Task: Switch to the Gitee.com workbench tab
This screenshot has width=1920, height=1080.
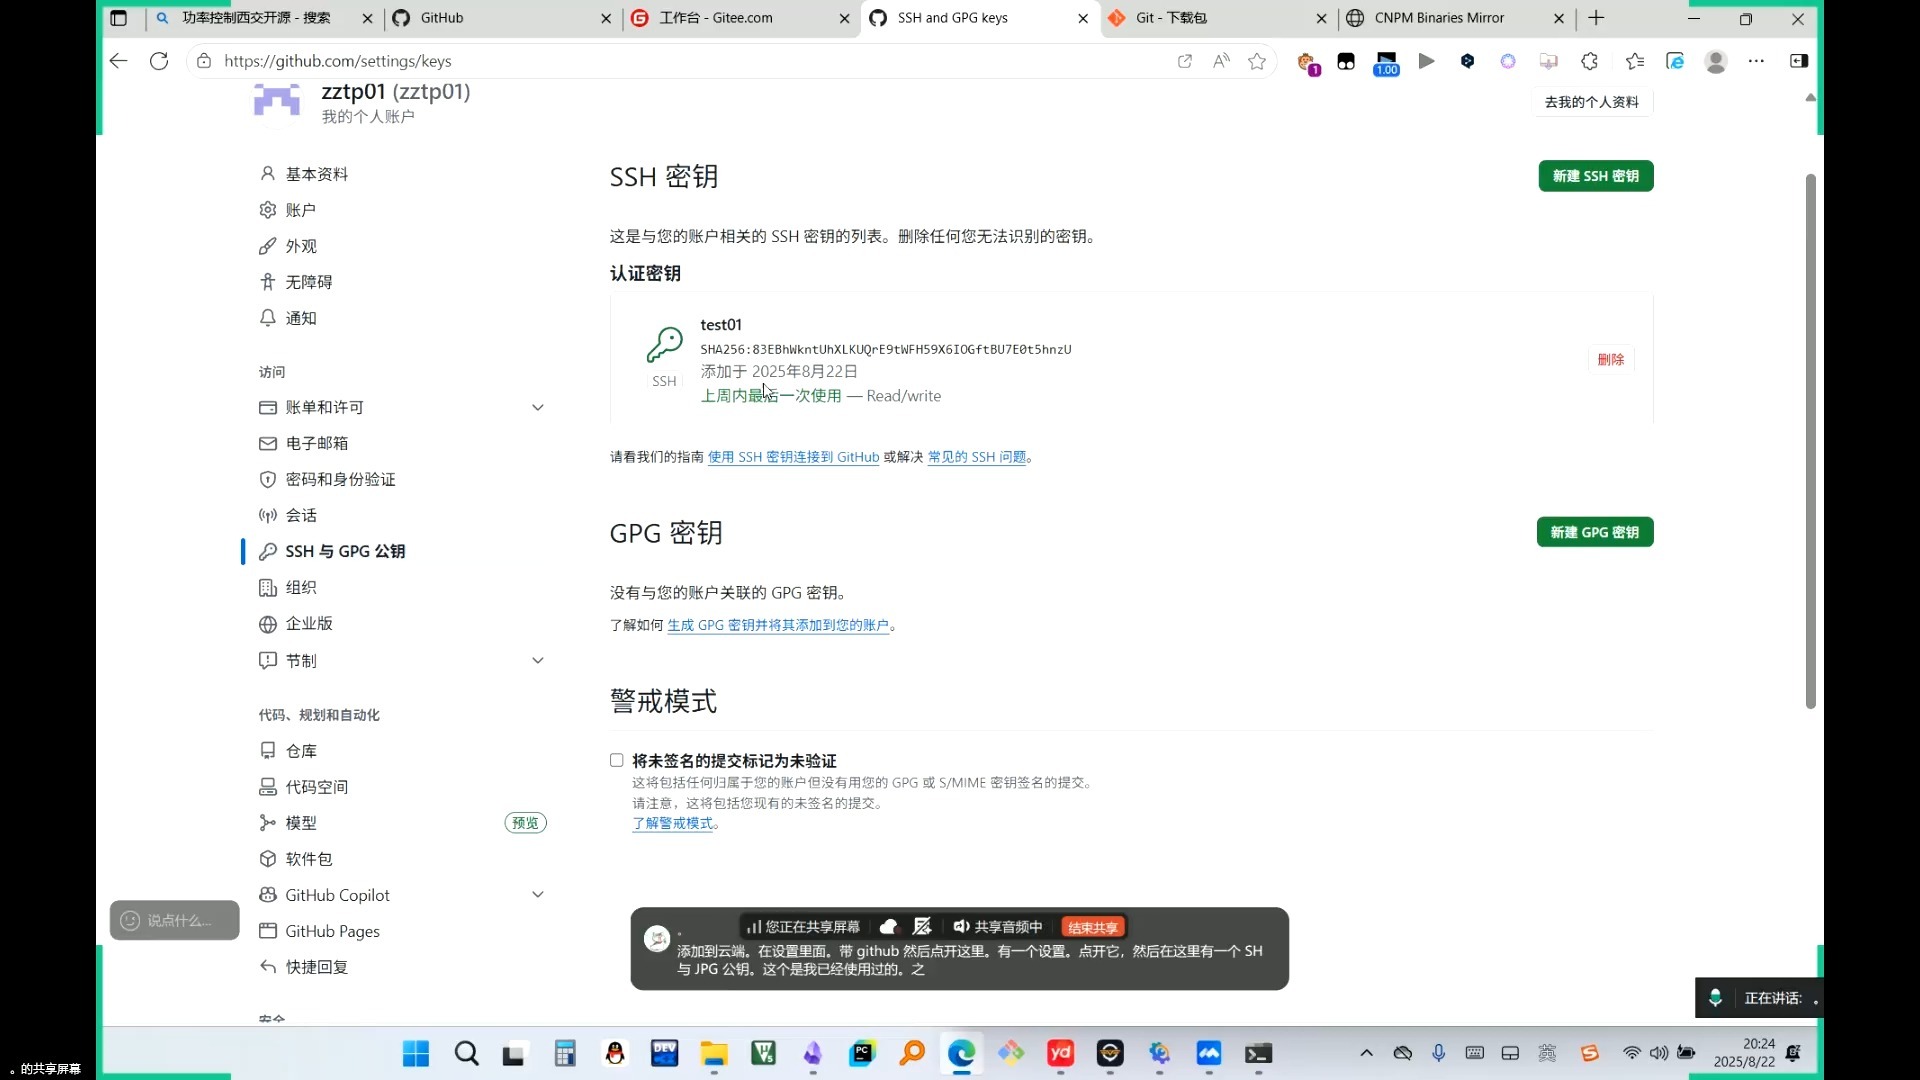Action: [740, 18]
